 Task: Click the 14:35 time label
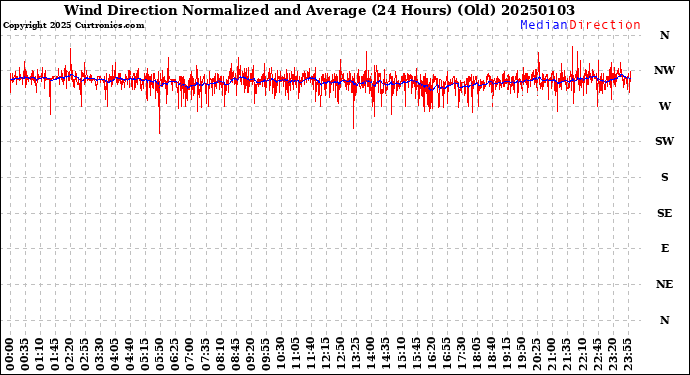coord(386,354)
